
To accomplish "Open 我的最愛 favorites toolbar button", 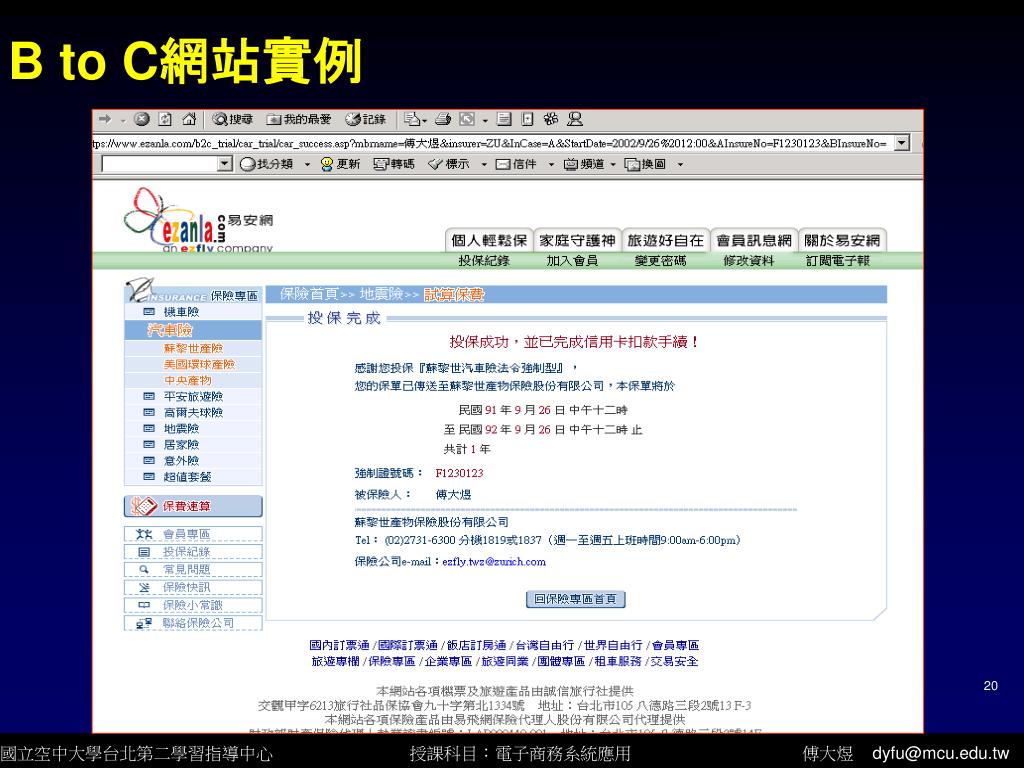I will tap(299, 120).
